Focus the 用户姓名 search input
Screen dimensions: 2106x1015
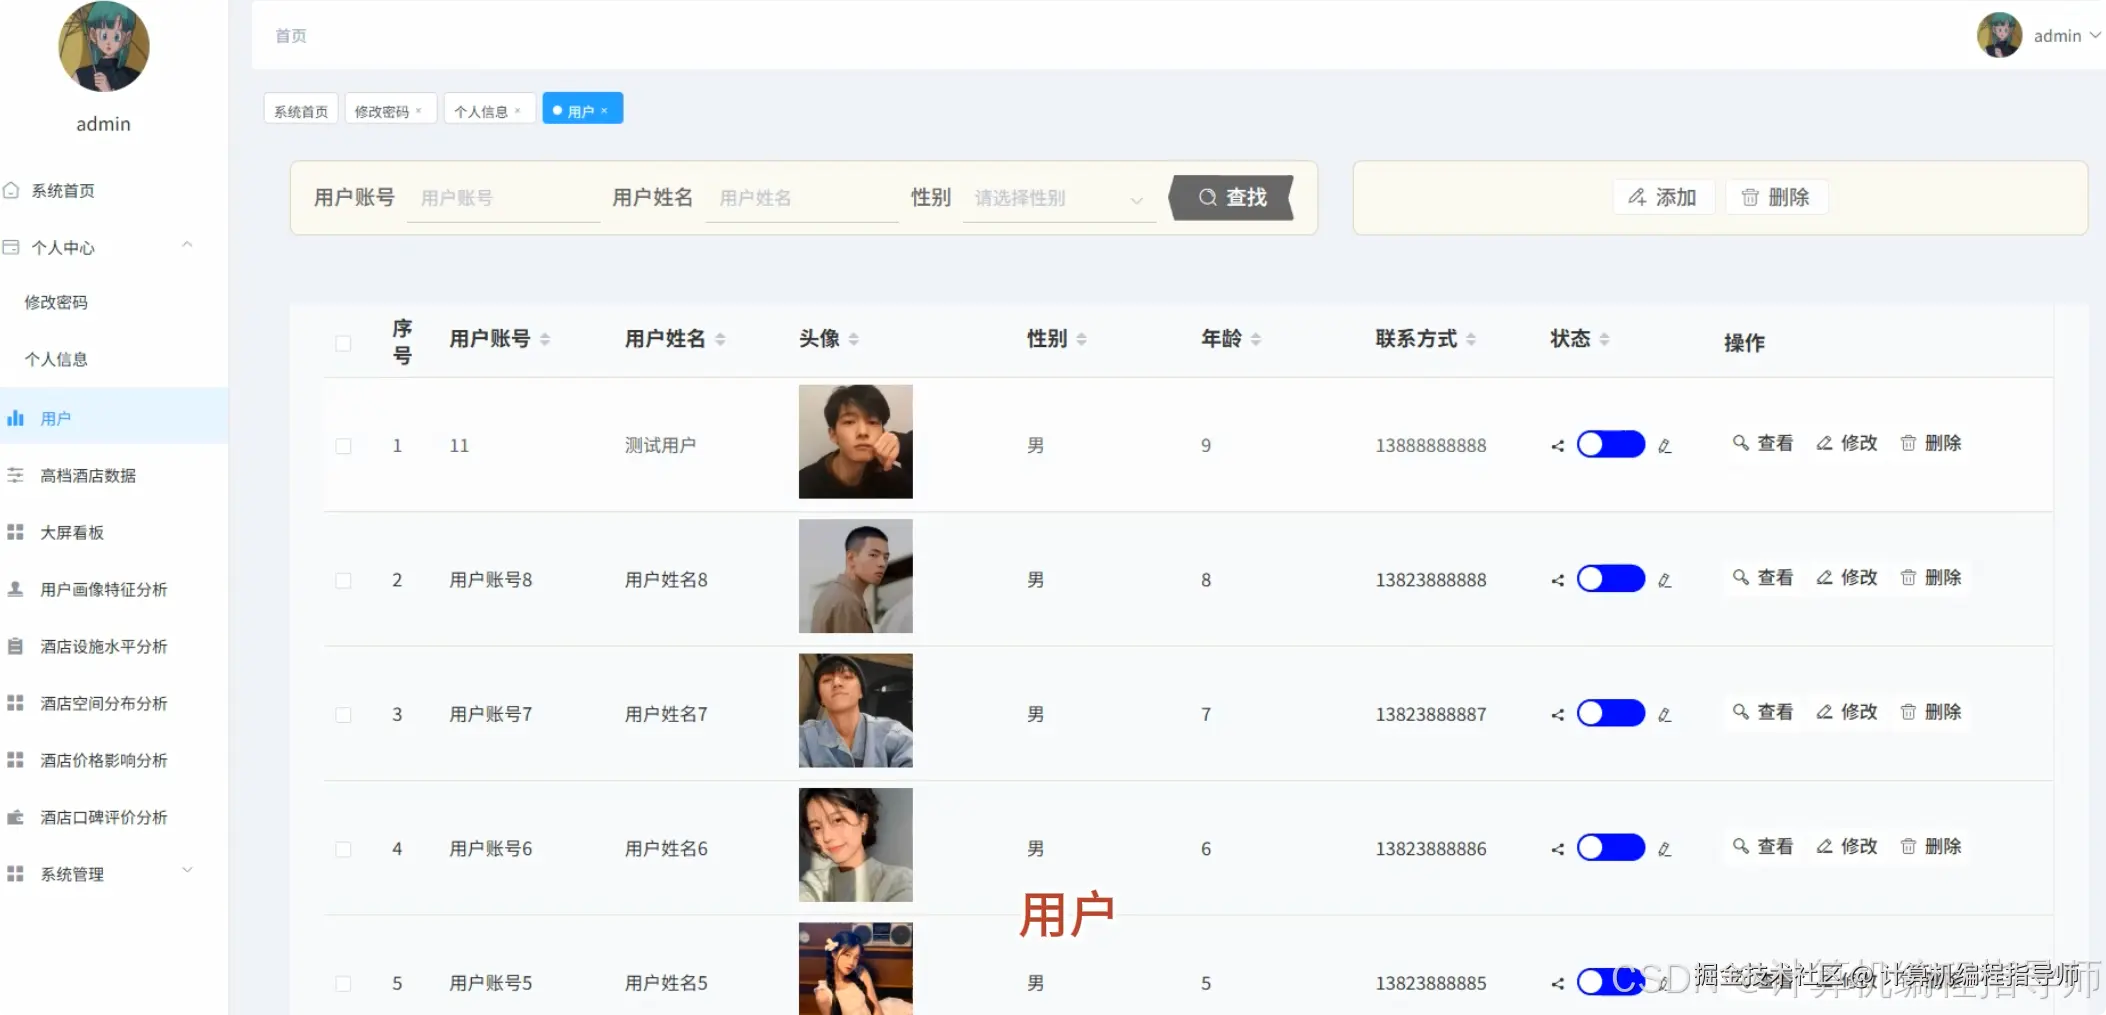coord(802,198)
